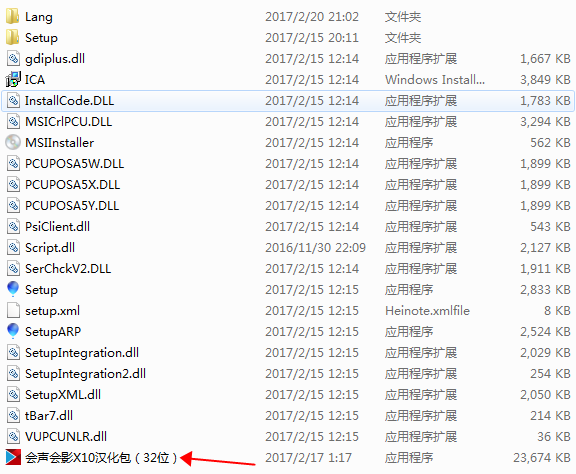The height and width of the screenshot is (474, 576).
Task: Click the SetupARP balloon icon
Action: 13,331
